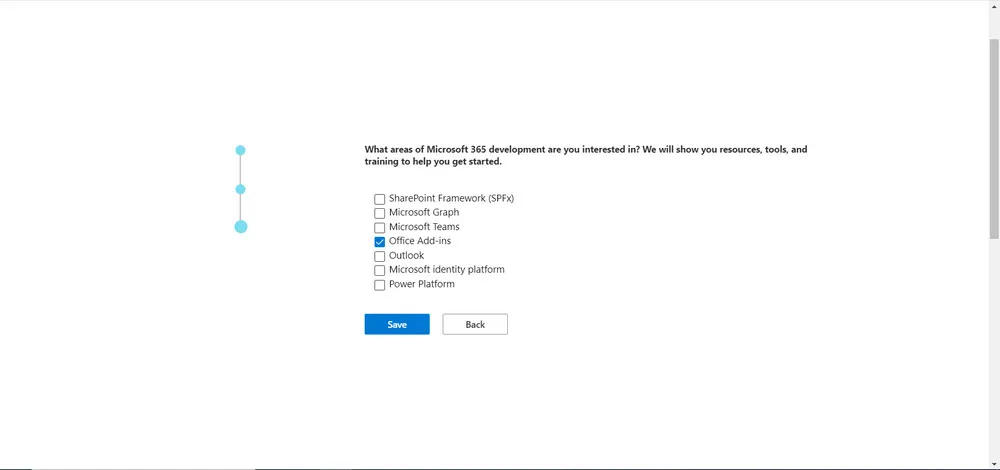1000x470 pixels.
Task: Click the 'Outlook' label text
Action: point(406,256)
